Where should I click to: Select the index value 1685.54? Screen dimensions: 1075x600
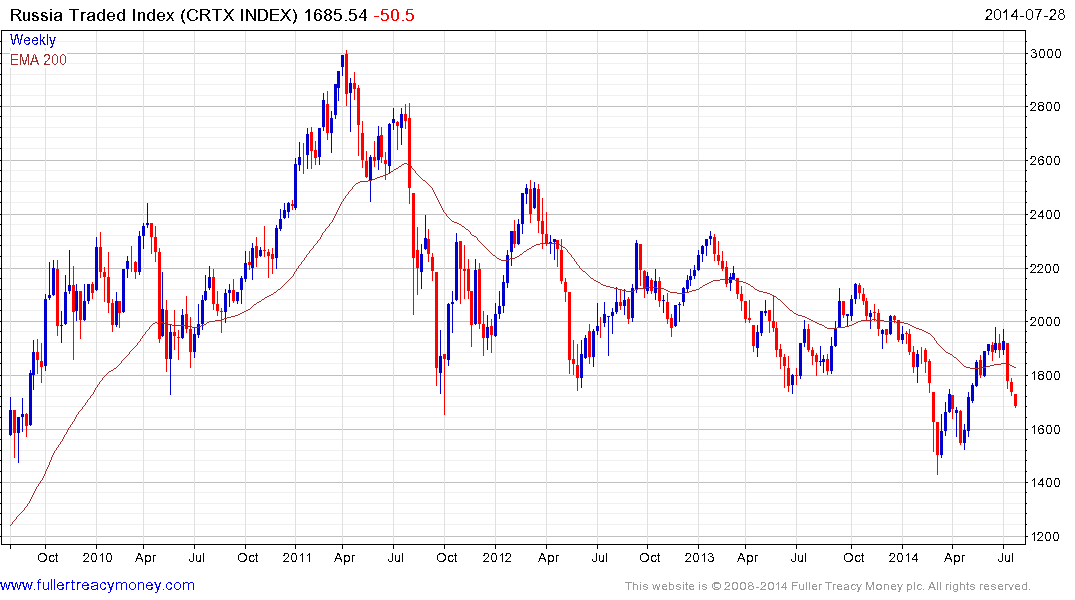(336, 15)
